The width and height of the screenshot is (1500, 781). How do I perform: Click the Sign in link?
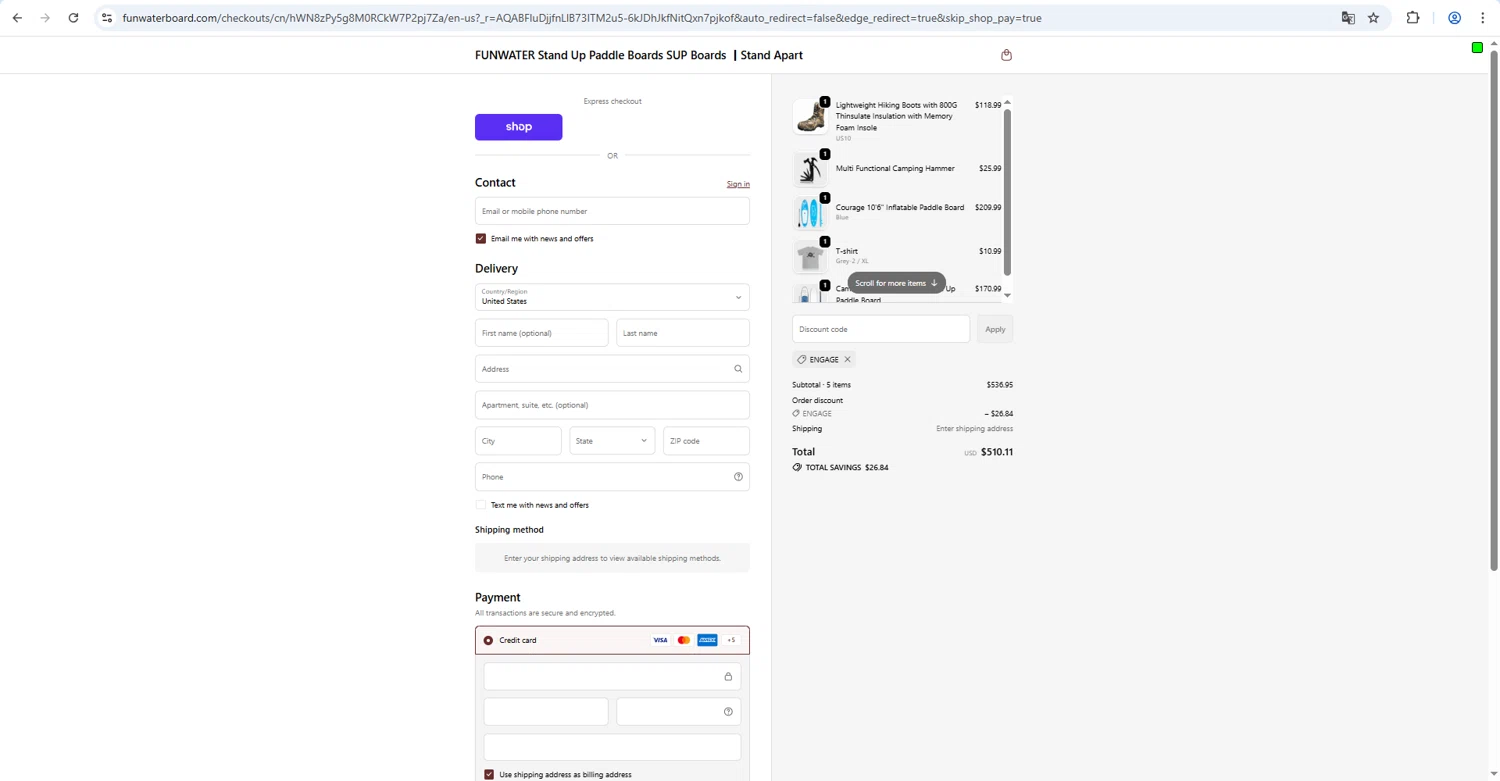click(x=738, y=184)
